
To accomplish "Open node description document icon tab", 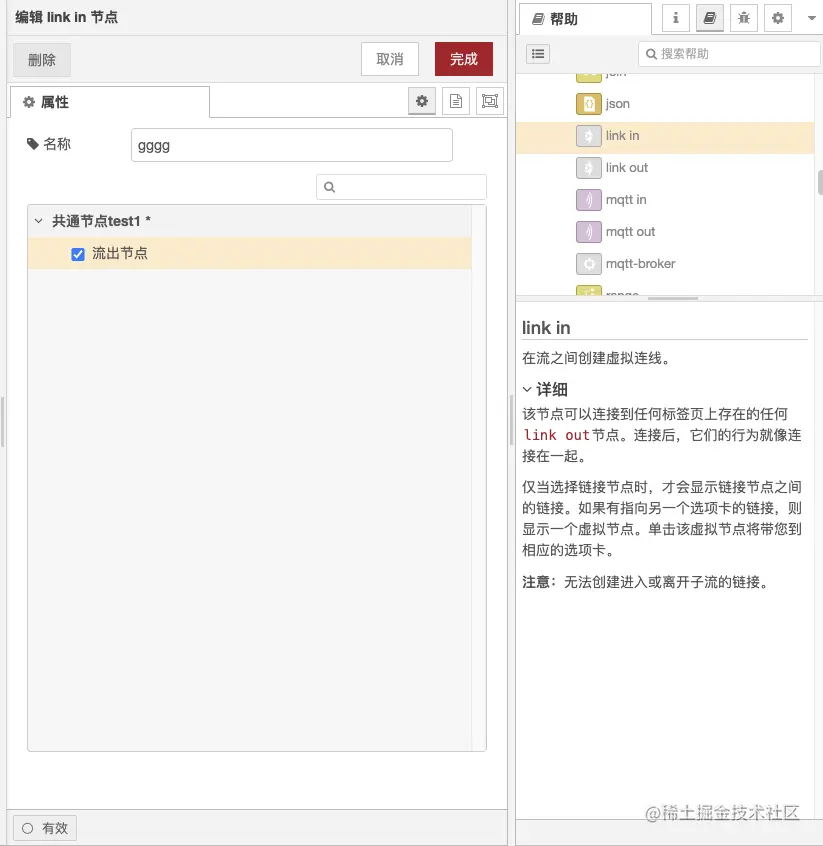I will 456,101.
